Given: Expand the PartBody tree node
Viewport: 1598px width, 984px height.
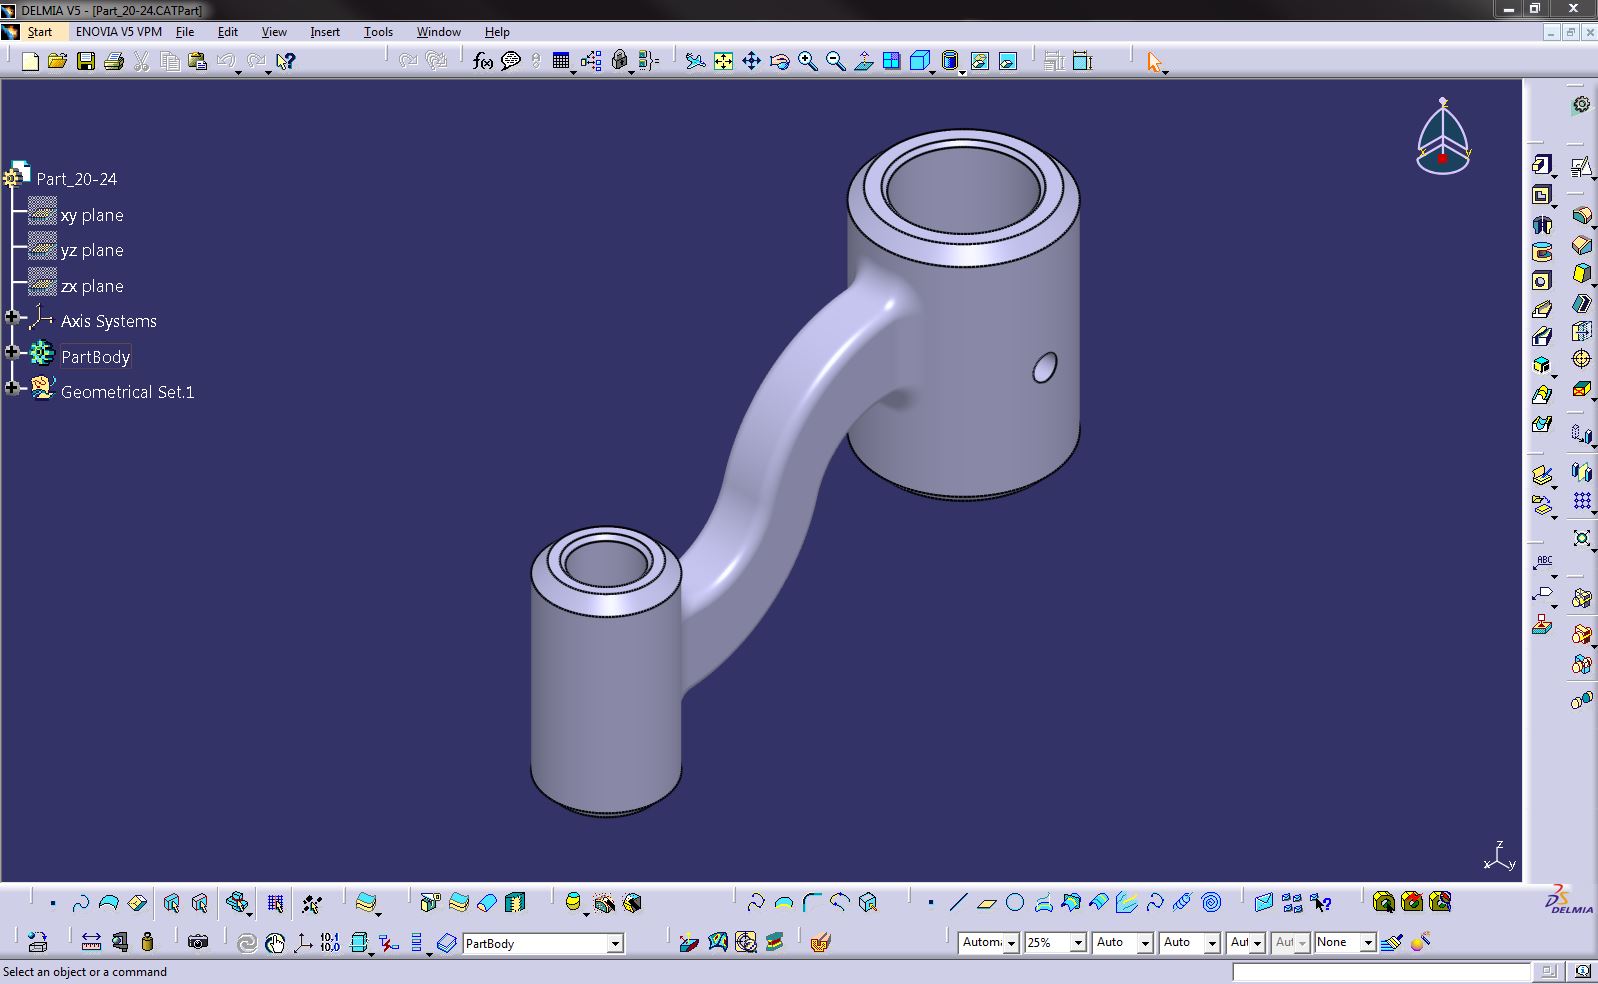Looking at the screenshot, I should (x=12, y=352).
